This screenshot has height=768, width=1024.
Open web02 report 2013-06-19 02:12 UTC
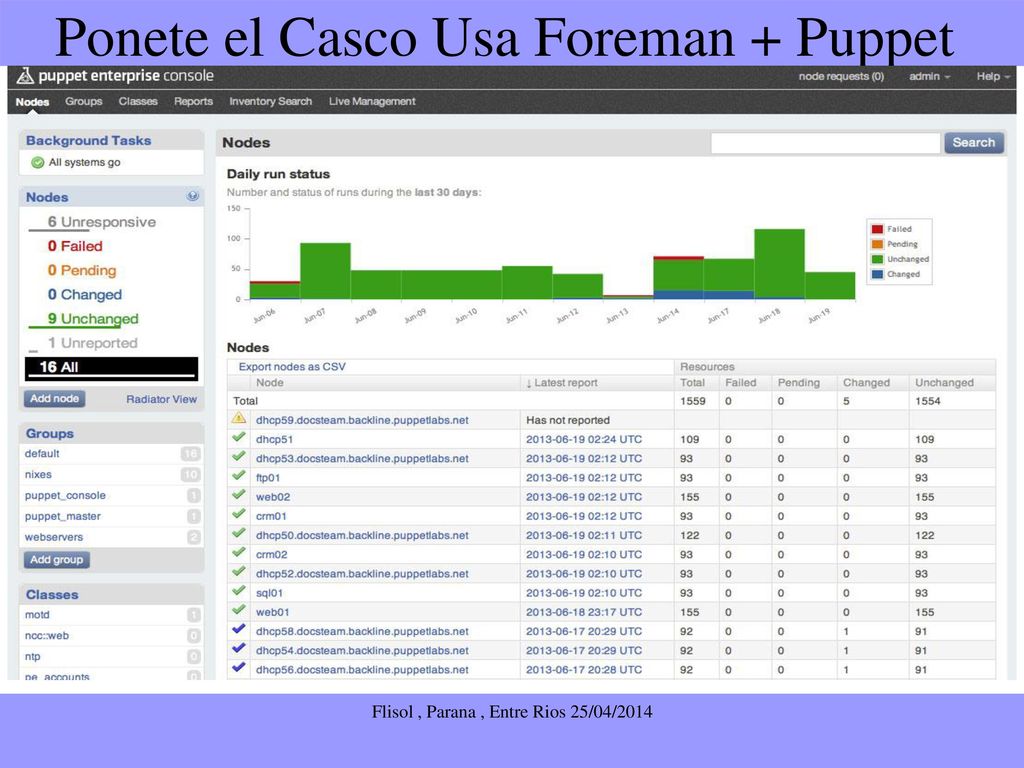[584, 497]
